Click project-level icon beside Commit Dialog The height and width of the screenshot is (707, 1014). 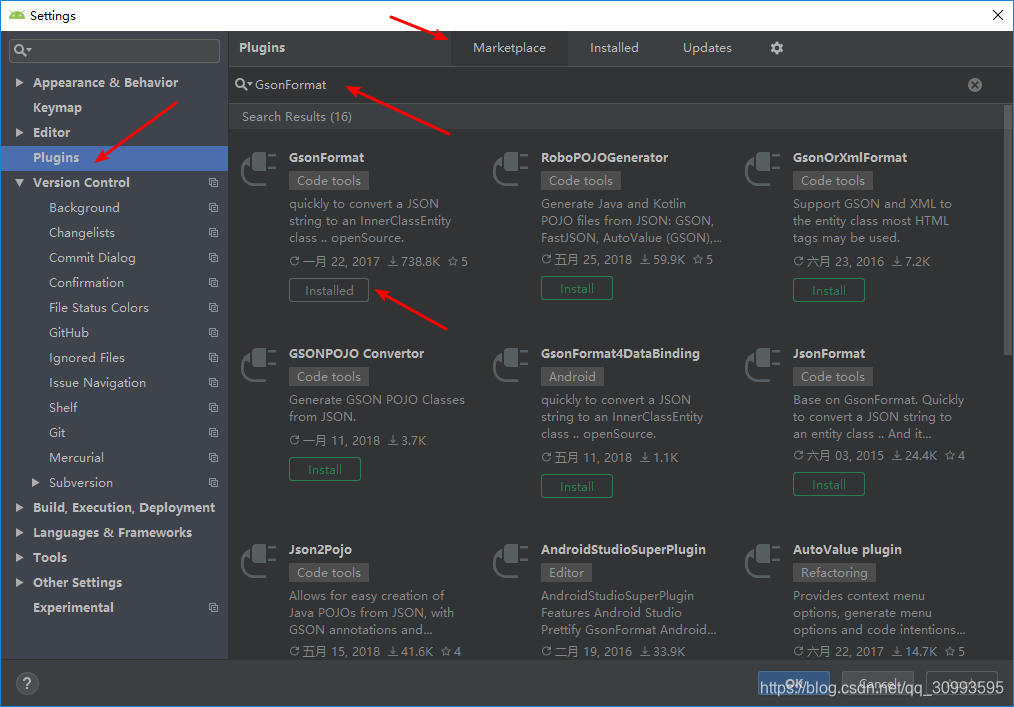(x=213, y=257)
